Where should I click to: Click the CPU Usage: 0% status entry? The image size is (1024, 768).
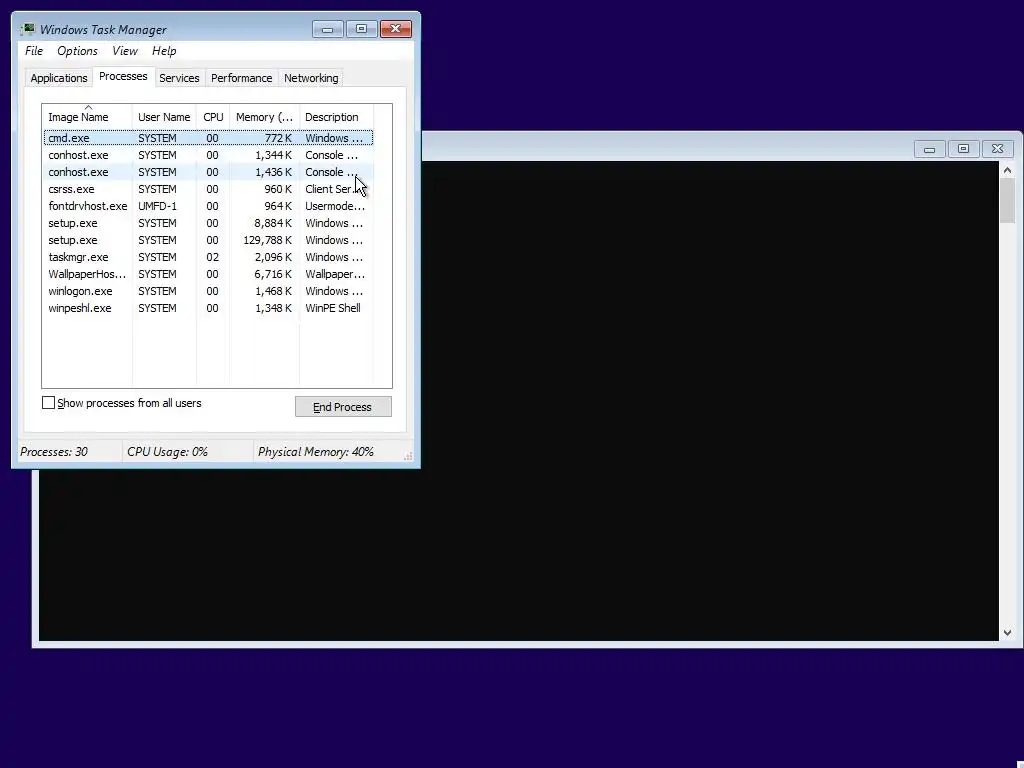(x=167, y=451)
